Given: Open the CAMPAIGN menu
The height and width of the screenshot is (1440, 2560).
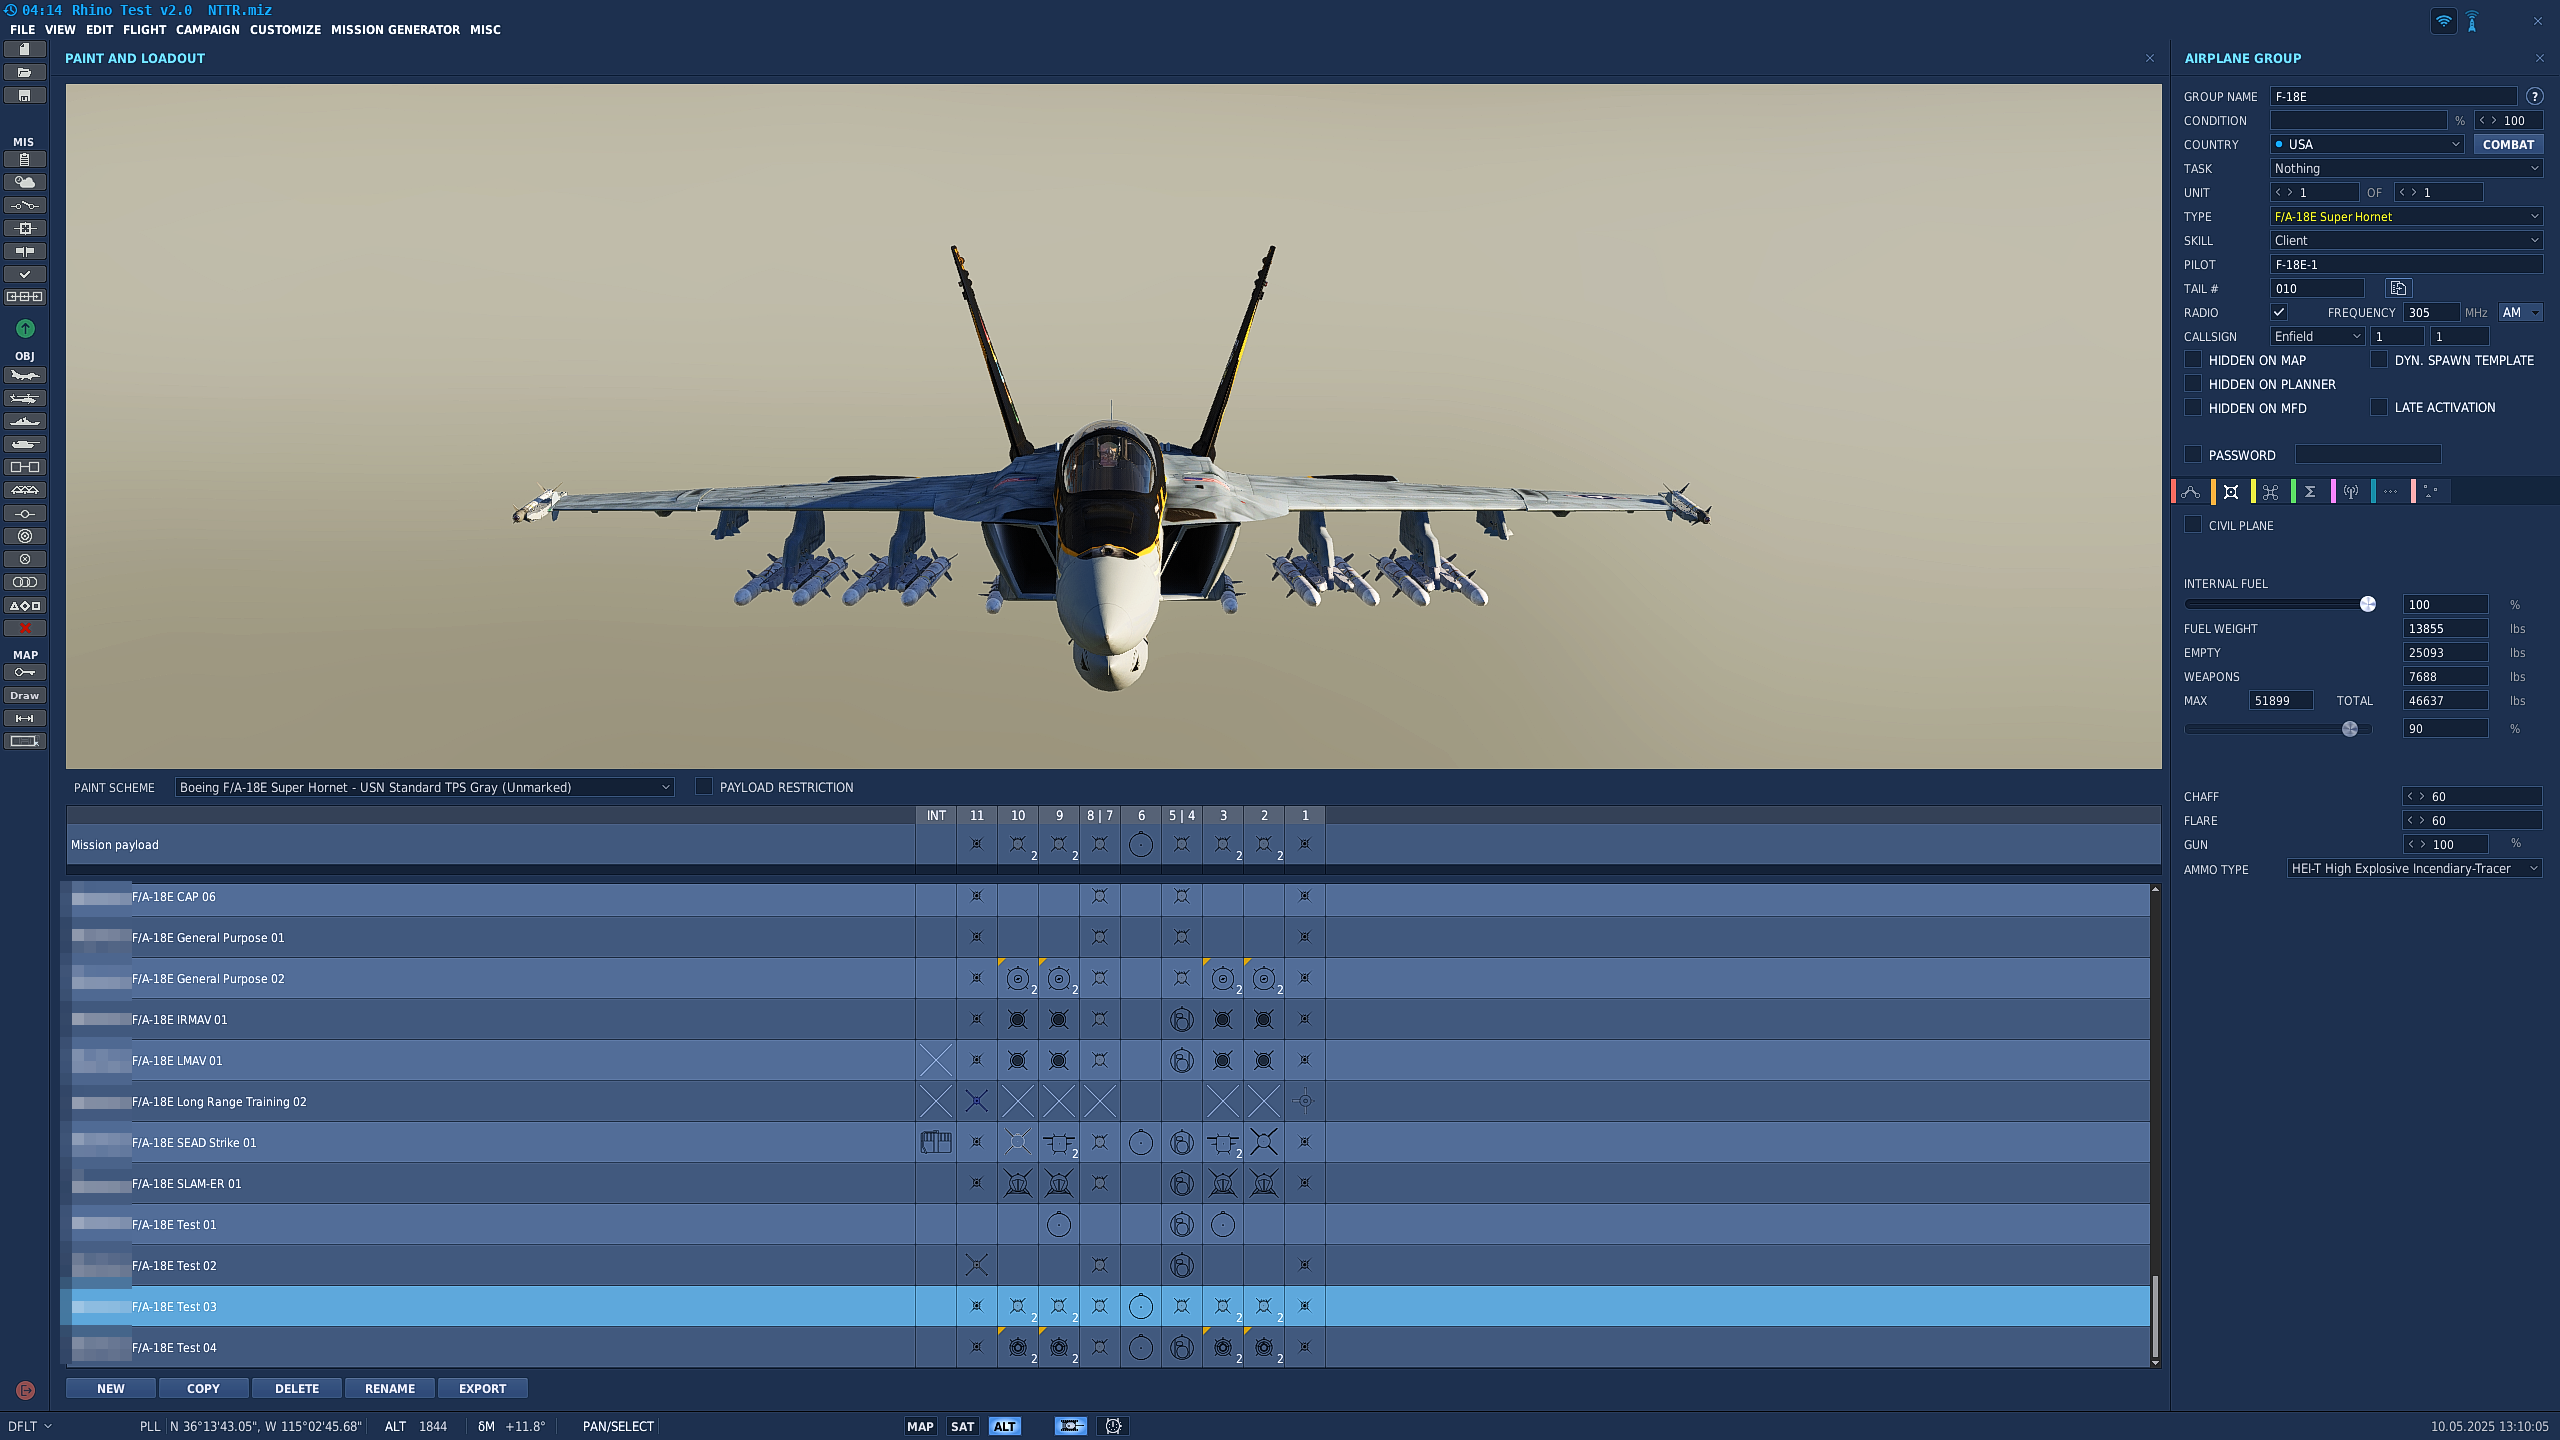Looking at the screenshot, I should (207, 30).
